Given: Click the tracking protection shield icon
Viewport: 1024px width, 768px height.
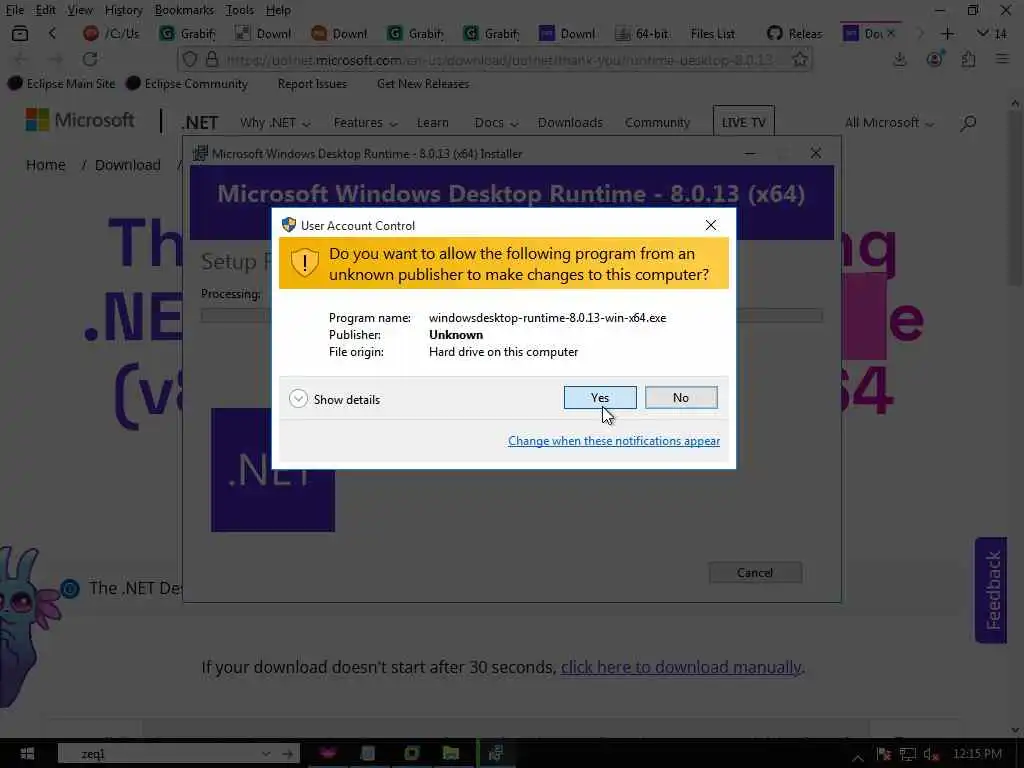Looking at the screenshot, I should (189, 59).
